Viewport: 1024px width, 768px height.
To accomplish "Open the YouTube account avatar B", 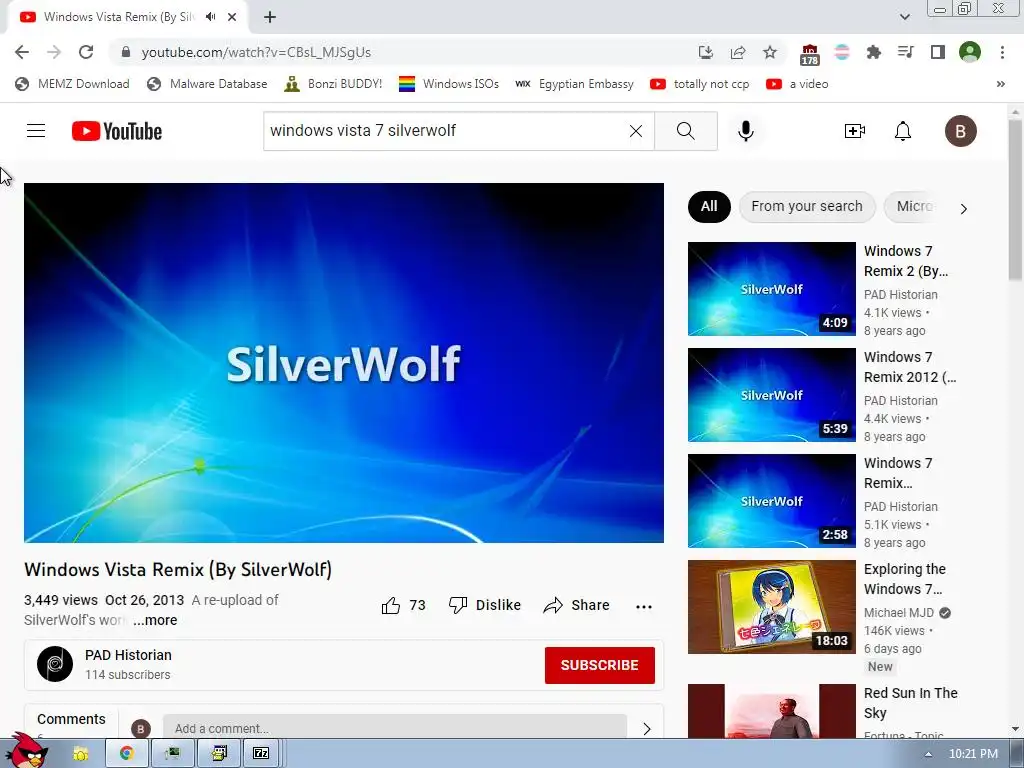I will pos(961,131).
